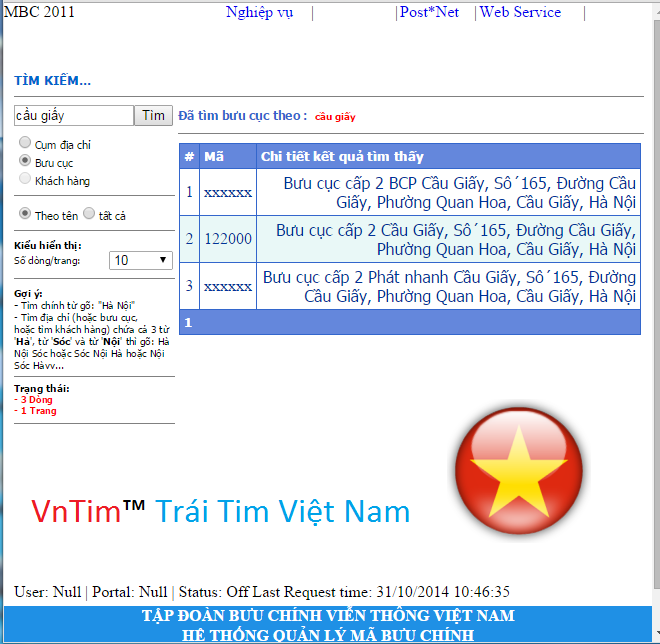Choose the tất cả radio option
Image resolution: width=660 pixels, height=644 pixels.
[89, 213]
